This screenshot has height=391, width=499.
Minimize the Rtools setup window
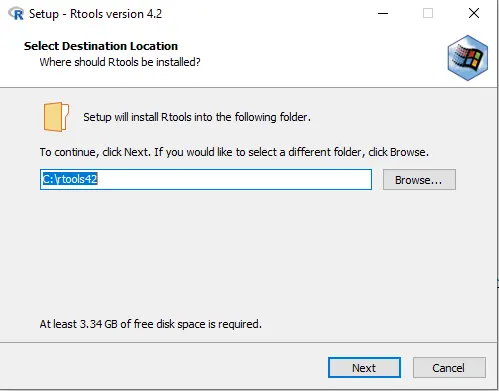383,14
